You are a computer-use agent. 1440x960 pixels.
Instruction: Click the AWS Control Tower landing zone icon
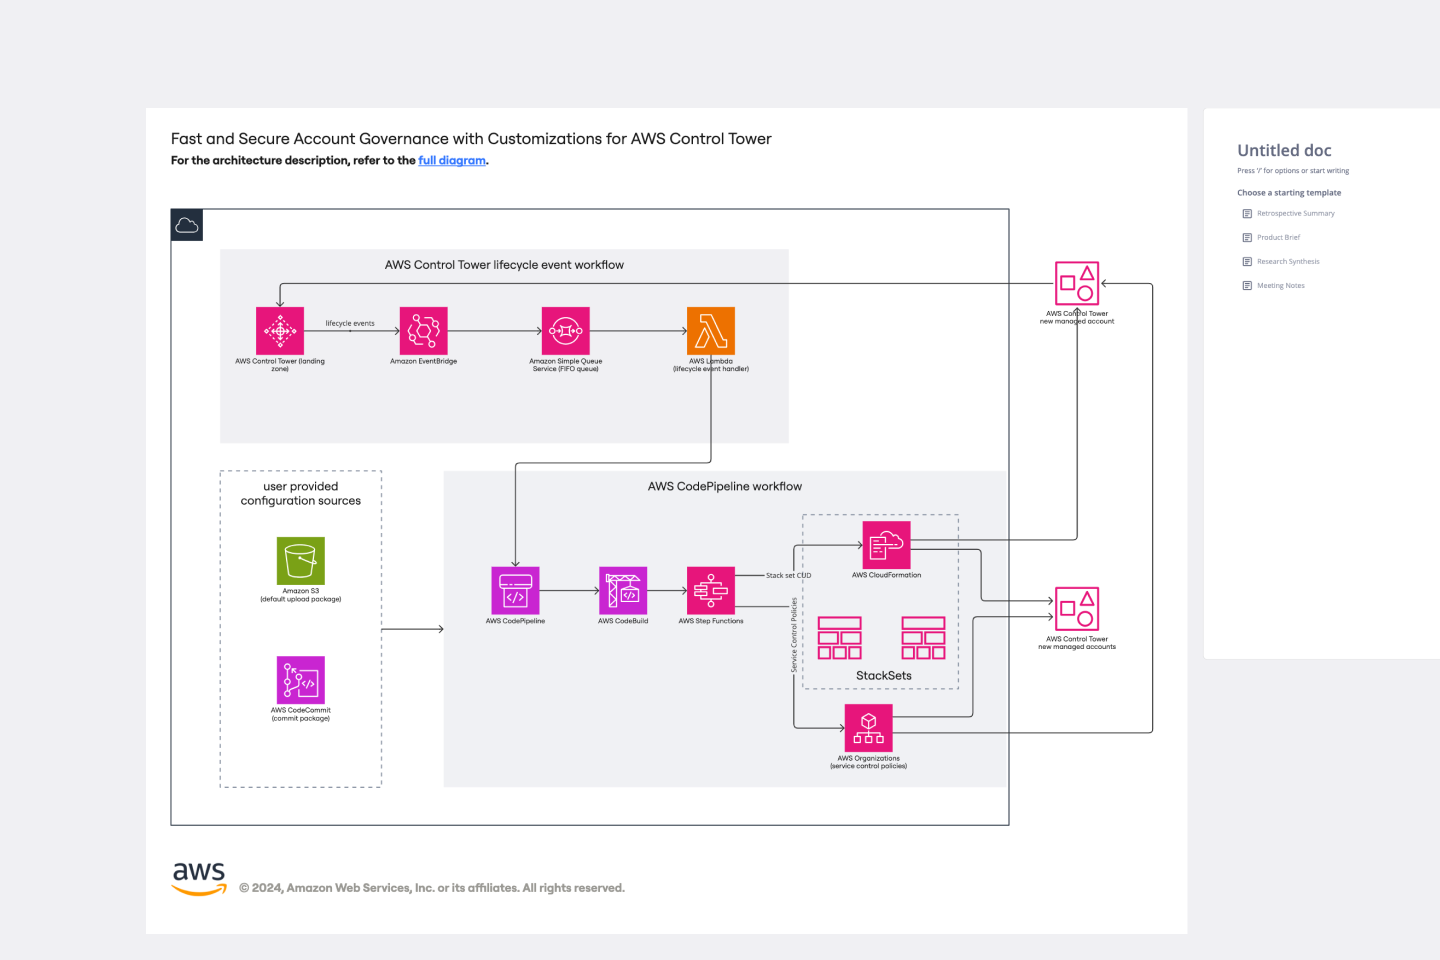(x=280, y=331)
